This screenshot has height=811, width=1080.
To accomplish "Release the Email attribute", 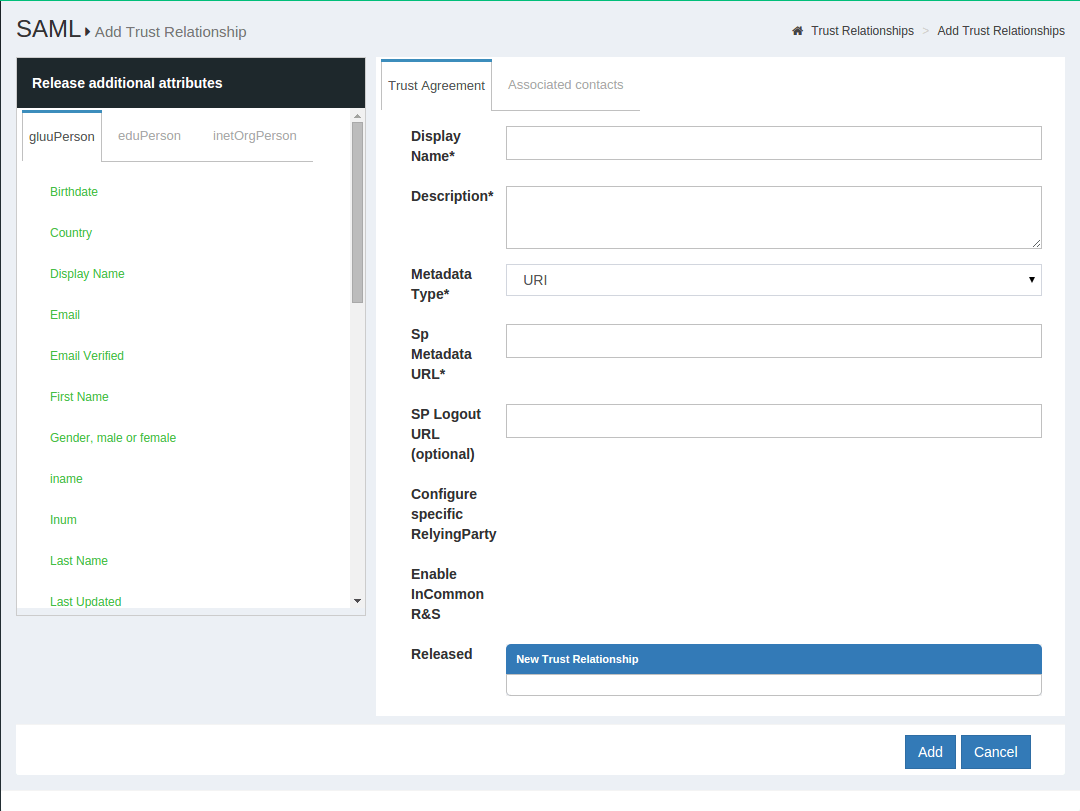I will pos(64,314).
